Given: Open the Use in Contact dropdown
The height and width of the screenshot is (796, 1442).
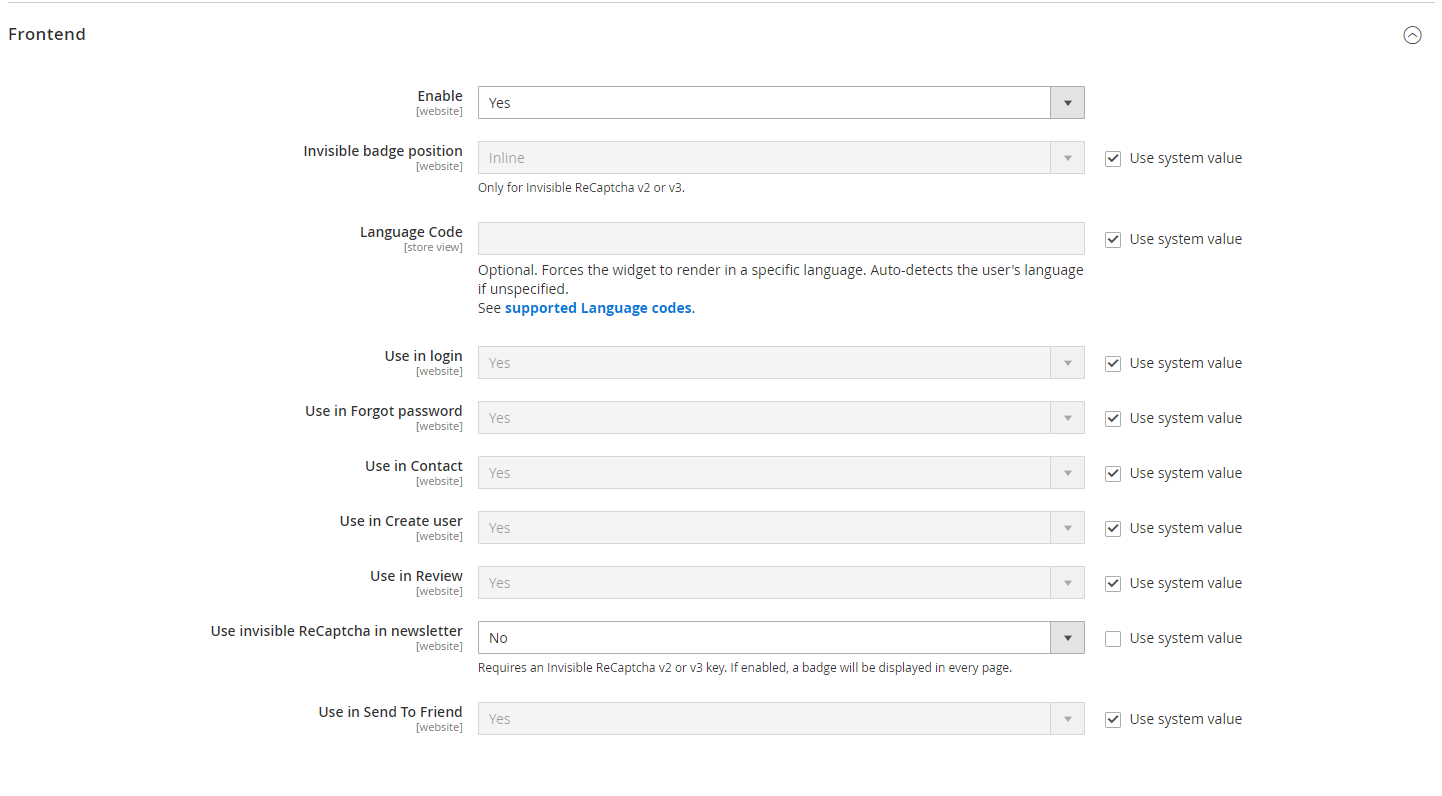Looking at the screenshot, I should click(x=781, y=473).
